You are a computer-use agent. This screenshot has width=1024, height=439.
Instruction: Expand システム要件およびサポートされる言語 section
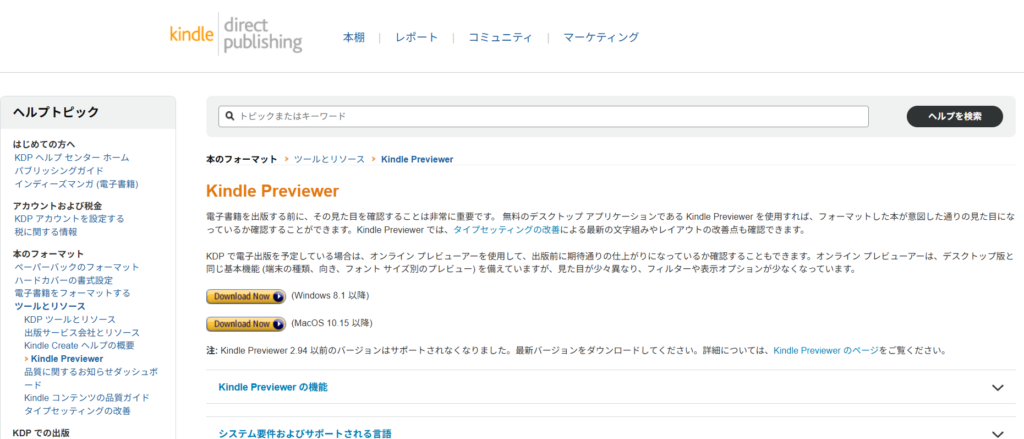click(x=305, y=433)
